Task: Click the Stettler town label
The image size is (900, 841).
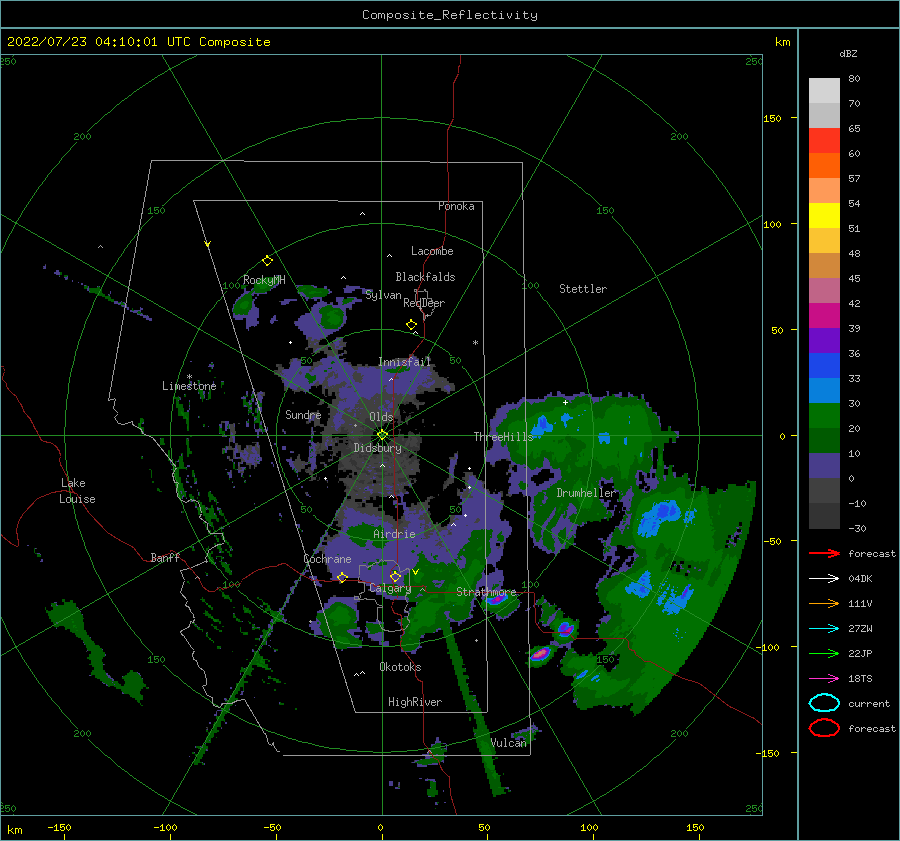Action: coord(583,289)
